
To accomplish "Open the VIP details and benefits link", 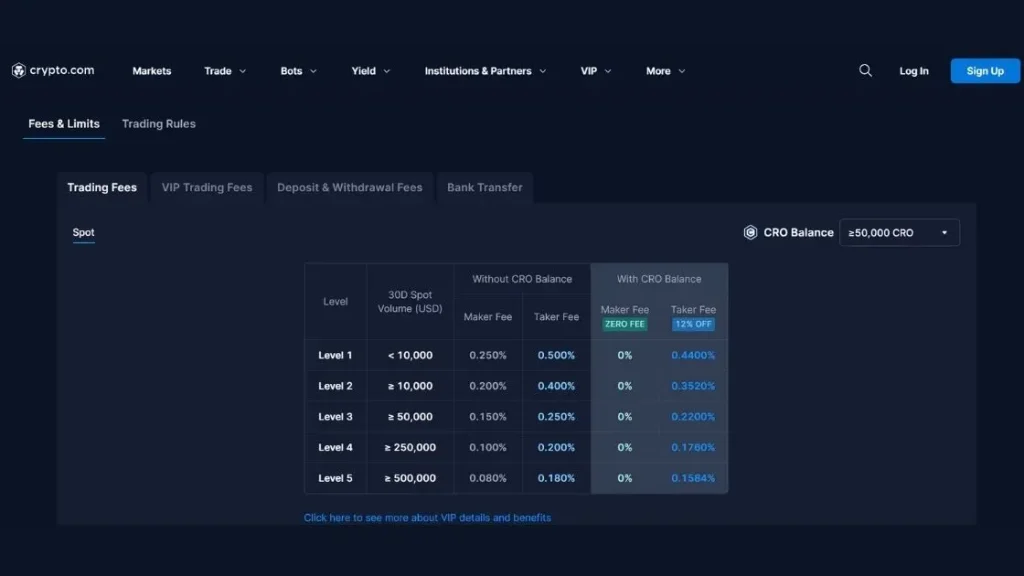I will click(x=427, y=517).
